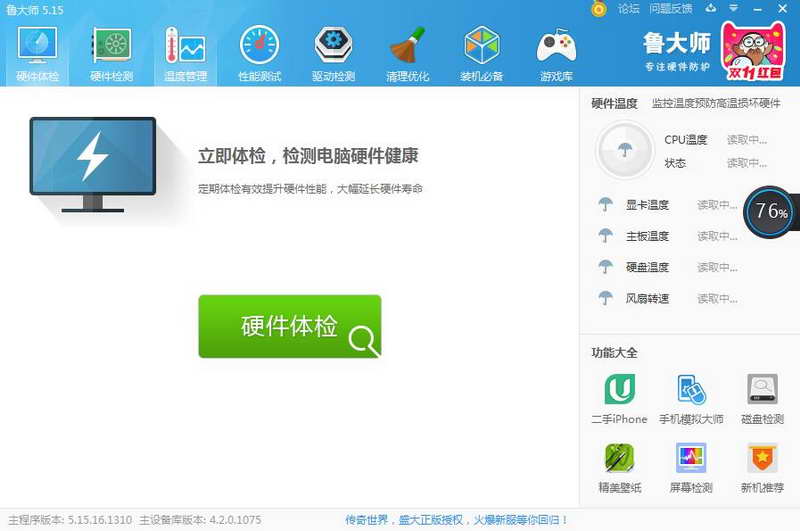
Task: Open the 磁盘检测 disk check icon
Action: [x=762, y=389]
